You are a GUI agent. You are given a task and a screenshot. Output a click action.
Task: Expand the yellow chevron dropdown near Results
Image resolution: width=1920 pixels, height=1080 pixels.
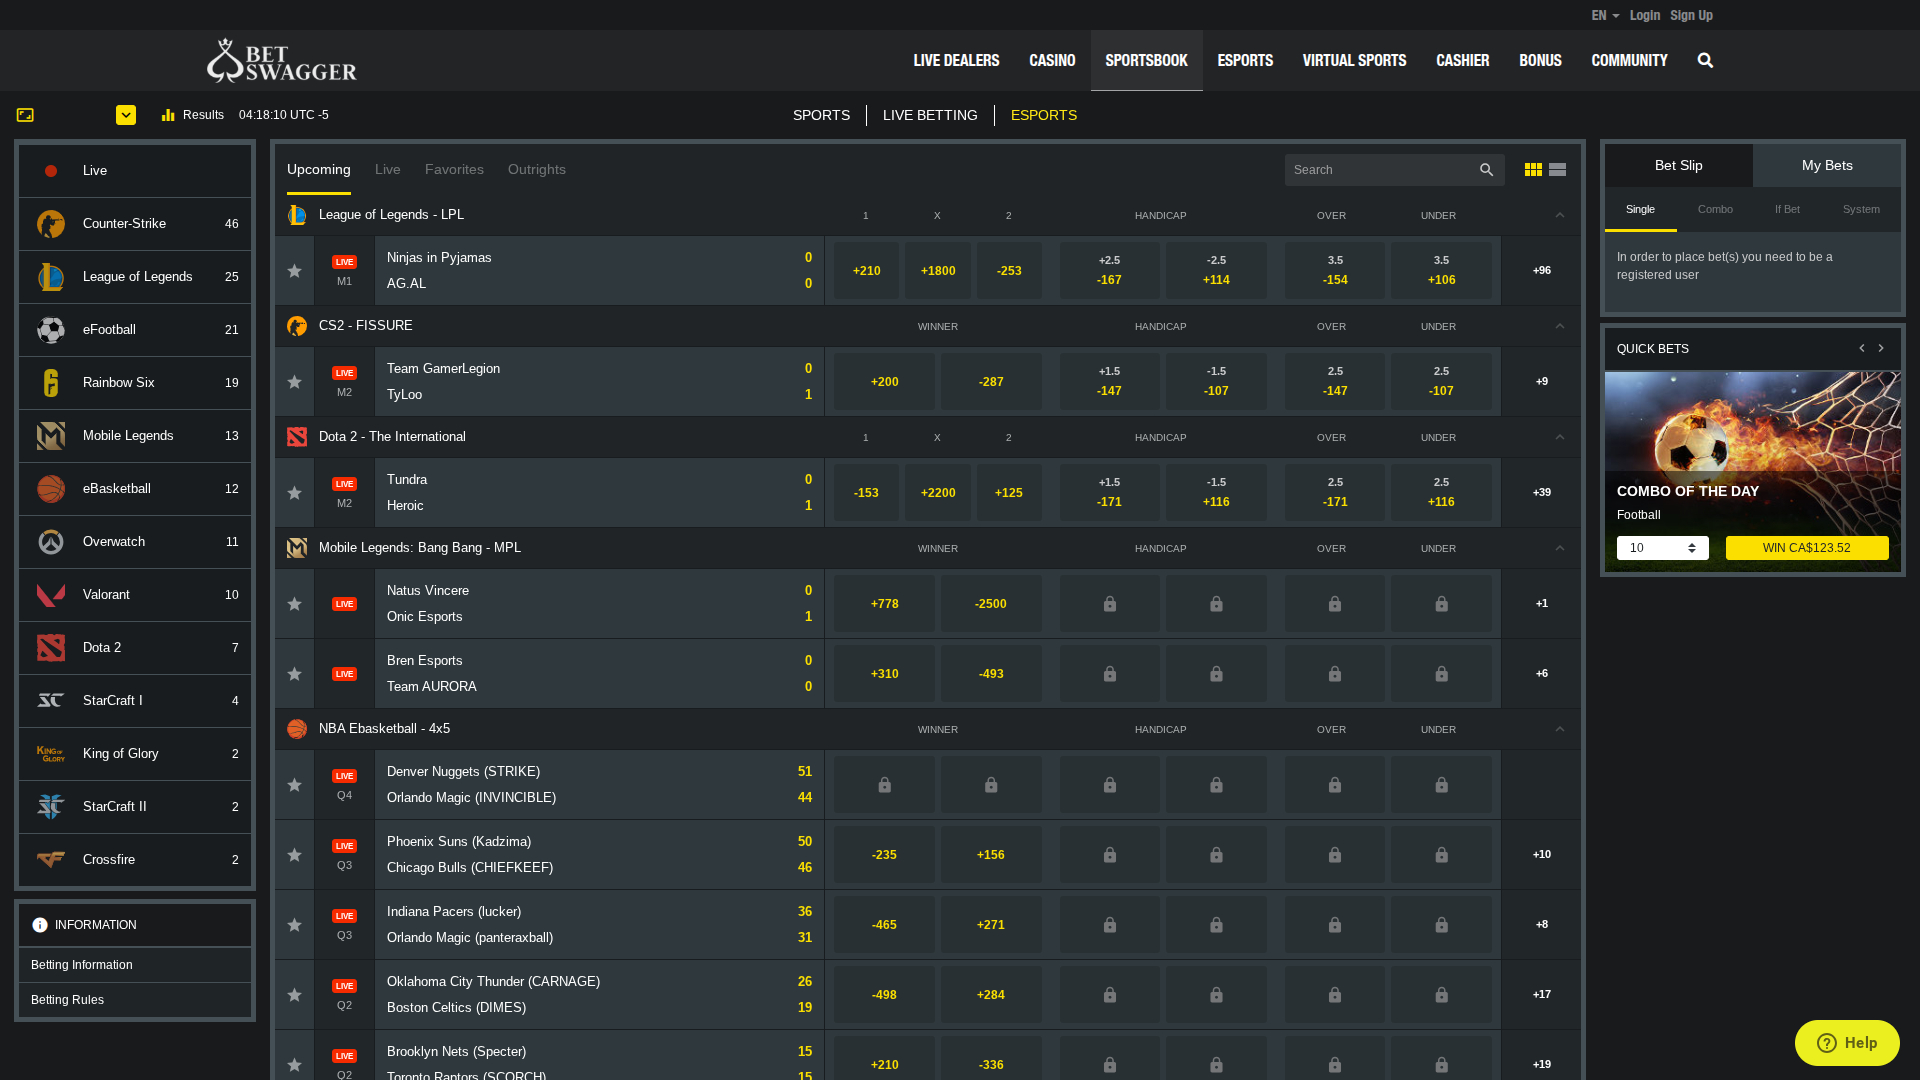click(x=126, y=114)
